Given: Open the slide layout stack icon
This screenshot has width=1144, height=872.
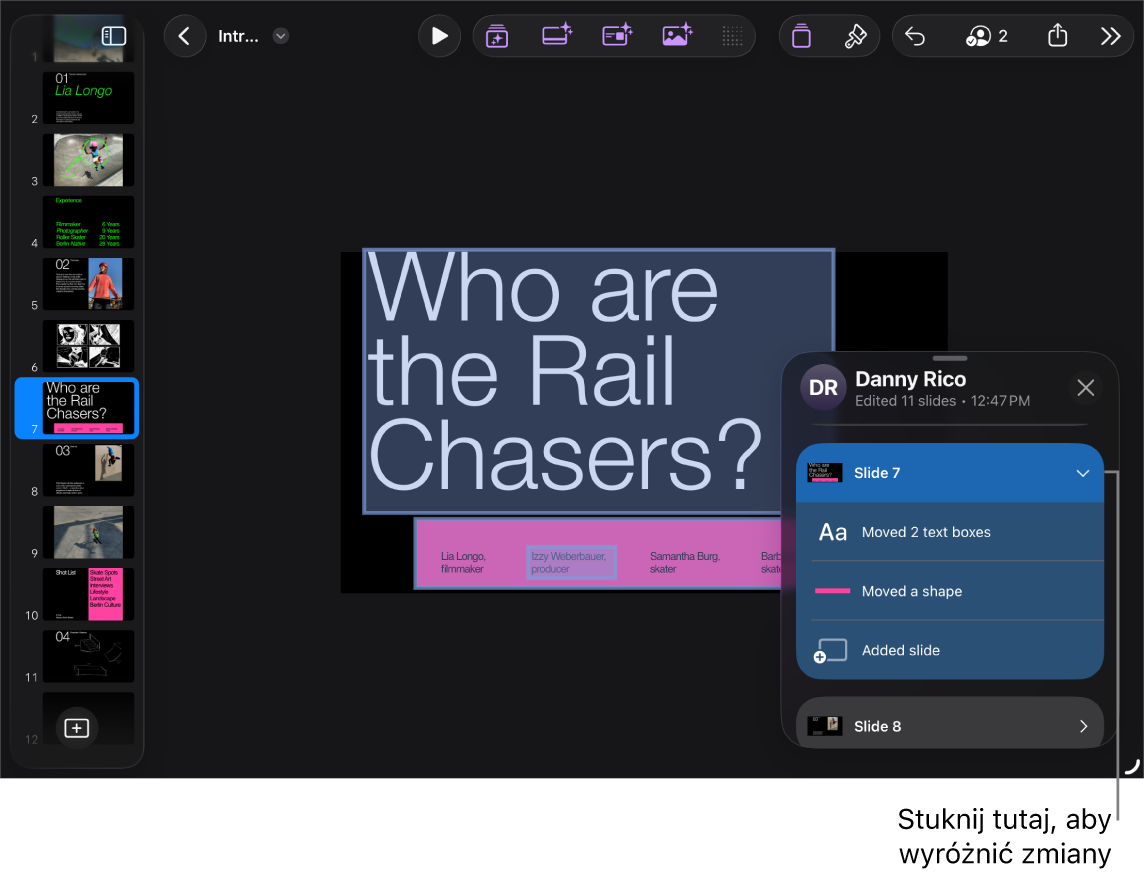Looking at the screenshot, I should click(801, 36).
